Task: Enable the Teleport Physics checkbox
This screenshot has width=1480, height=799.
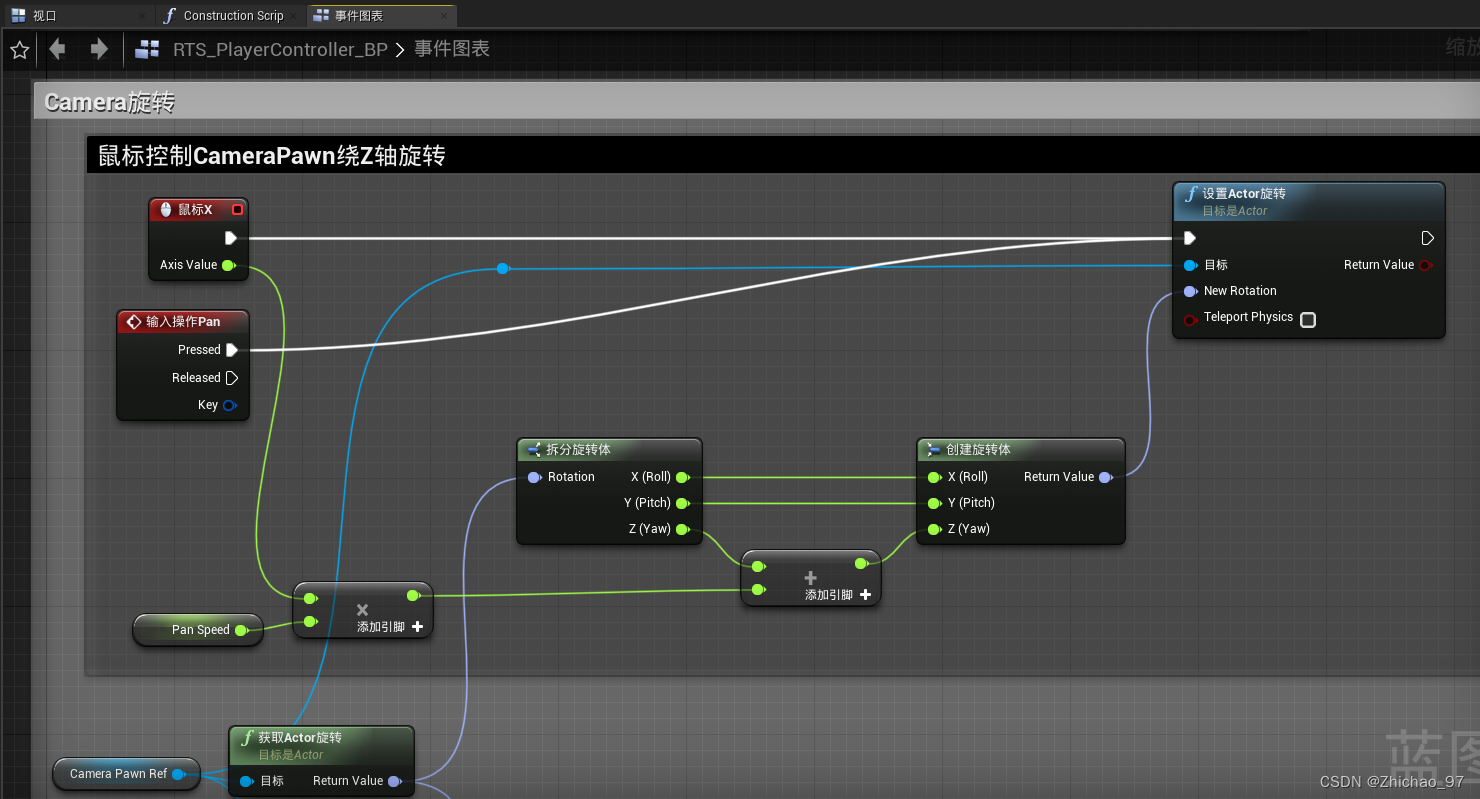Action: pyautogui.click(x=1308, y=319)
